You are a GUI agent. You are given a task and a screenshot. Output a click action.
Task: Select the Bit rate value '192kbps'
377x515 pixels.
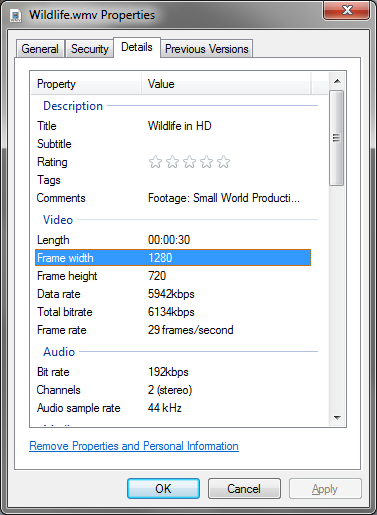(x=168, y=372)
